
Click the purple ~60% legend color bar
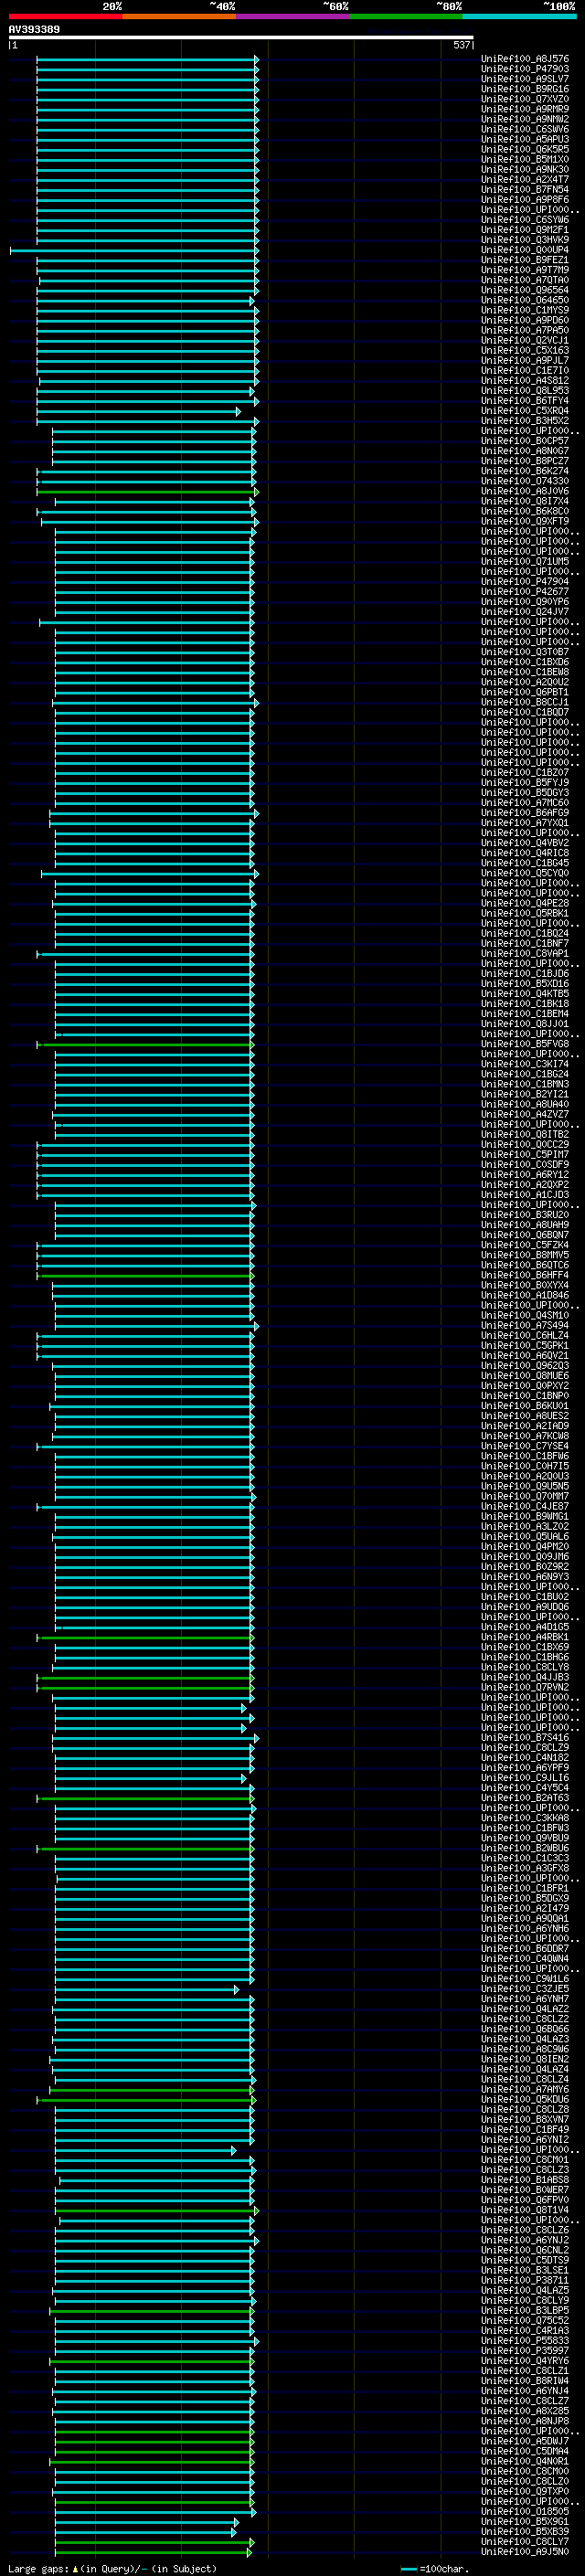(293, 16)
